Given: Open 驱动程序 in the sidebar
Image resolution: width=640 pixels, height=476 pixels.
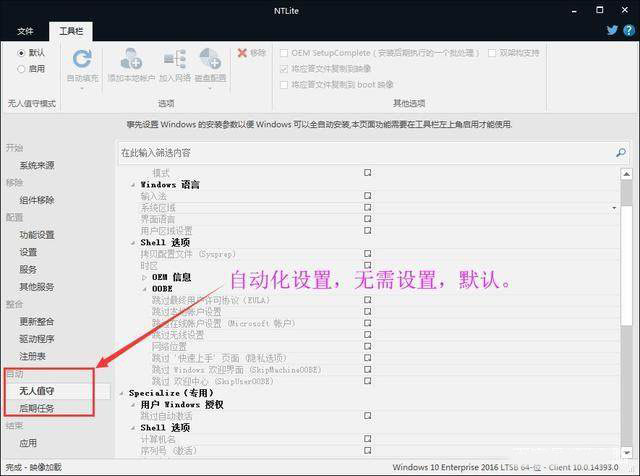Looking at the screenshot, I should tap(37, 339).
